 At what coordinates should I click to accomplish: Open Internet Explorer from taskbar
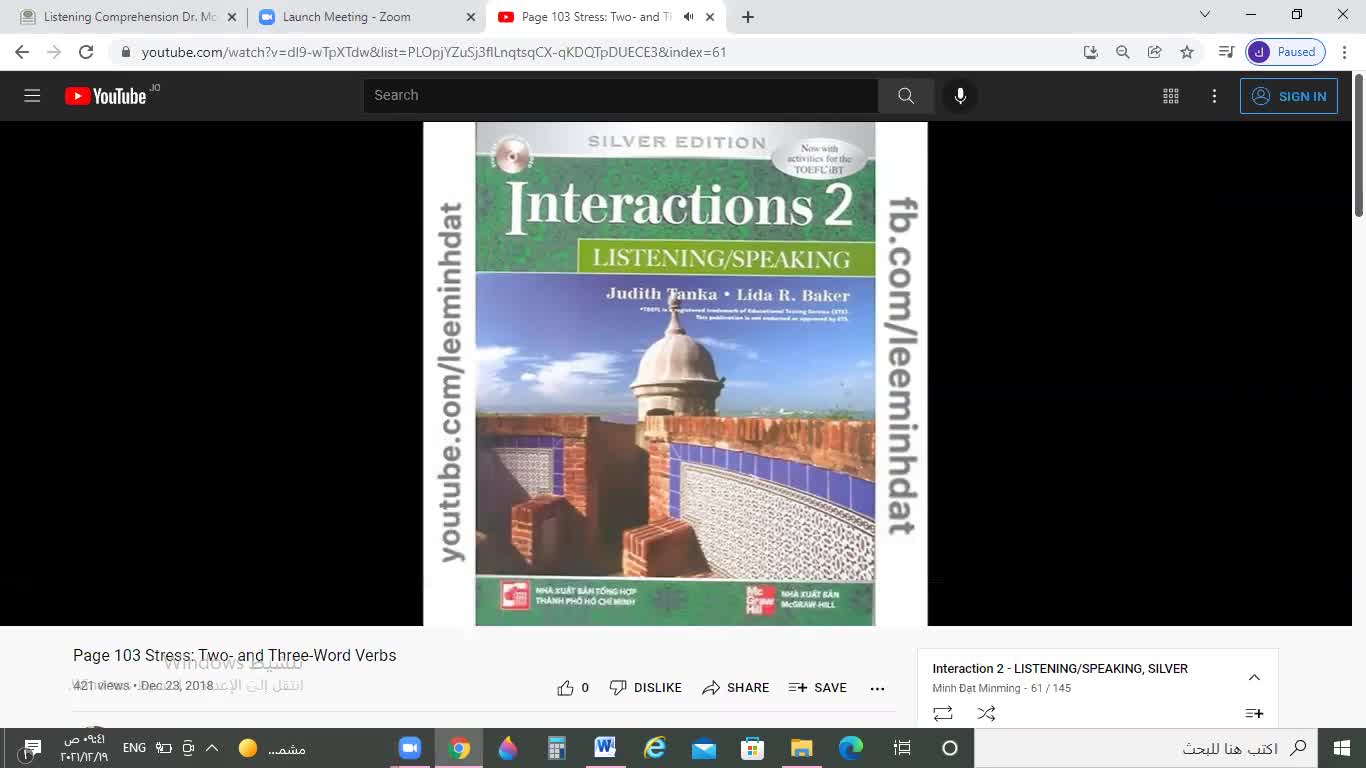[x=655, y=748]
